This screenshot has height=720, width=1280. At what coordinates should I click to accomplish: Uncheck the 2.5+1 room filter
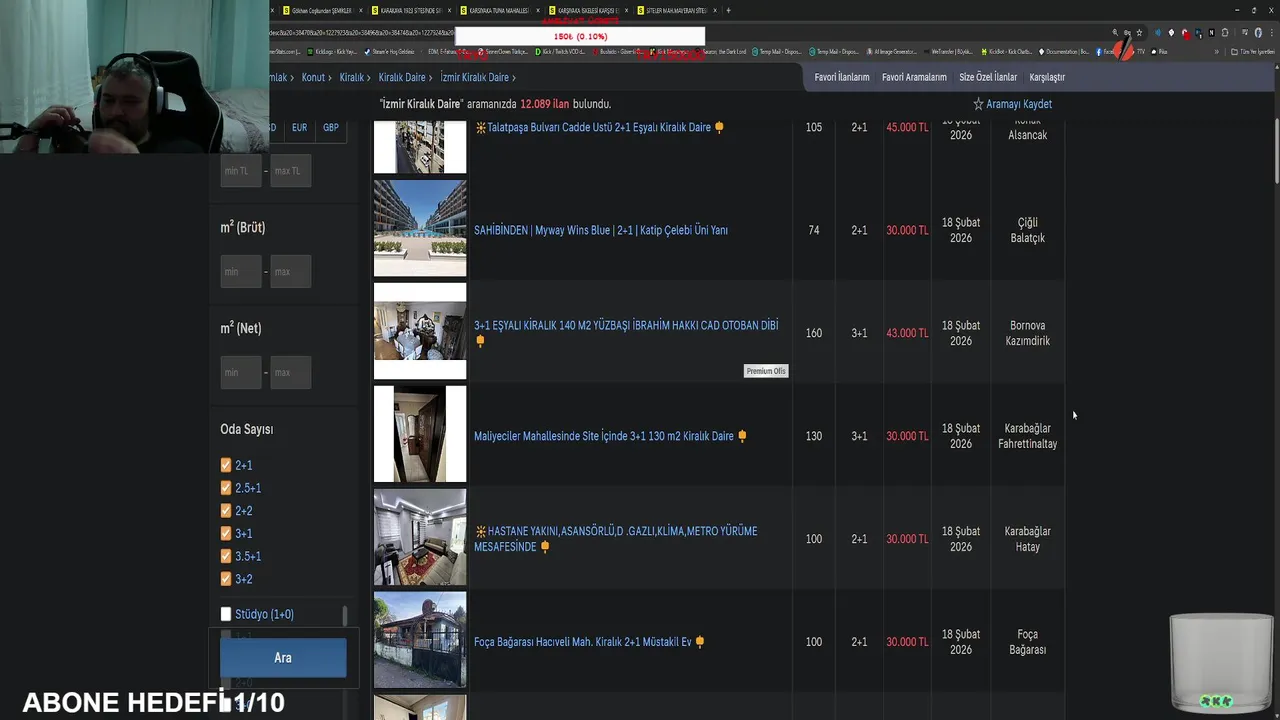(226, 488)
